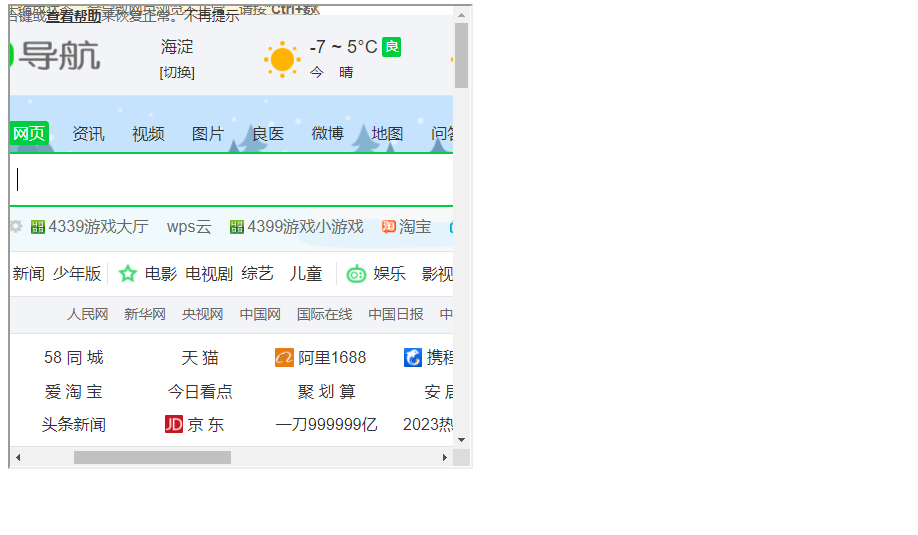The width and height of the screenshot is (918, 535).
Task: Click the vertical scrollbar thumb
Action: pos(461,56)
